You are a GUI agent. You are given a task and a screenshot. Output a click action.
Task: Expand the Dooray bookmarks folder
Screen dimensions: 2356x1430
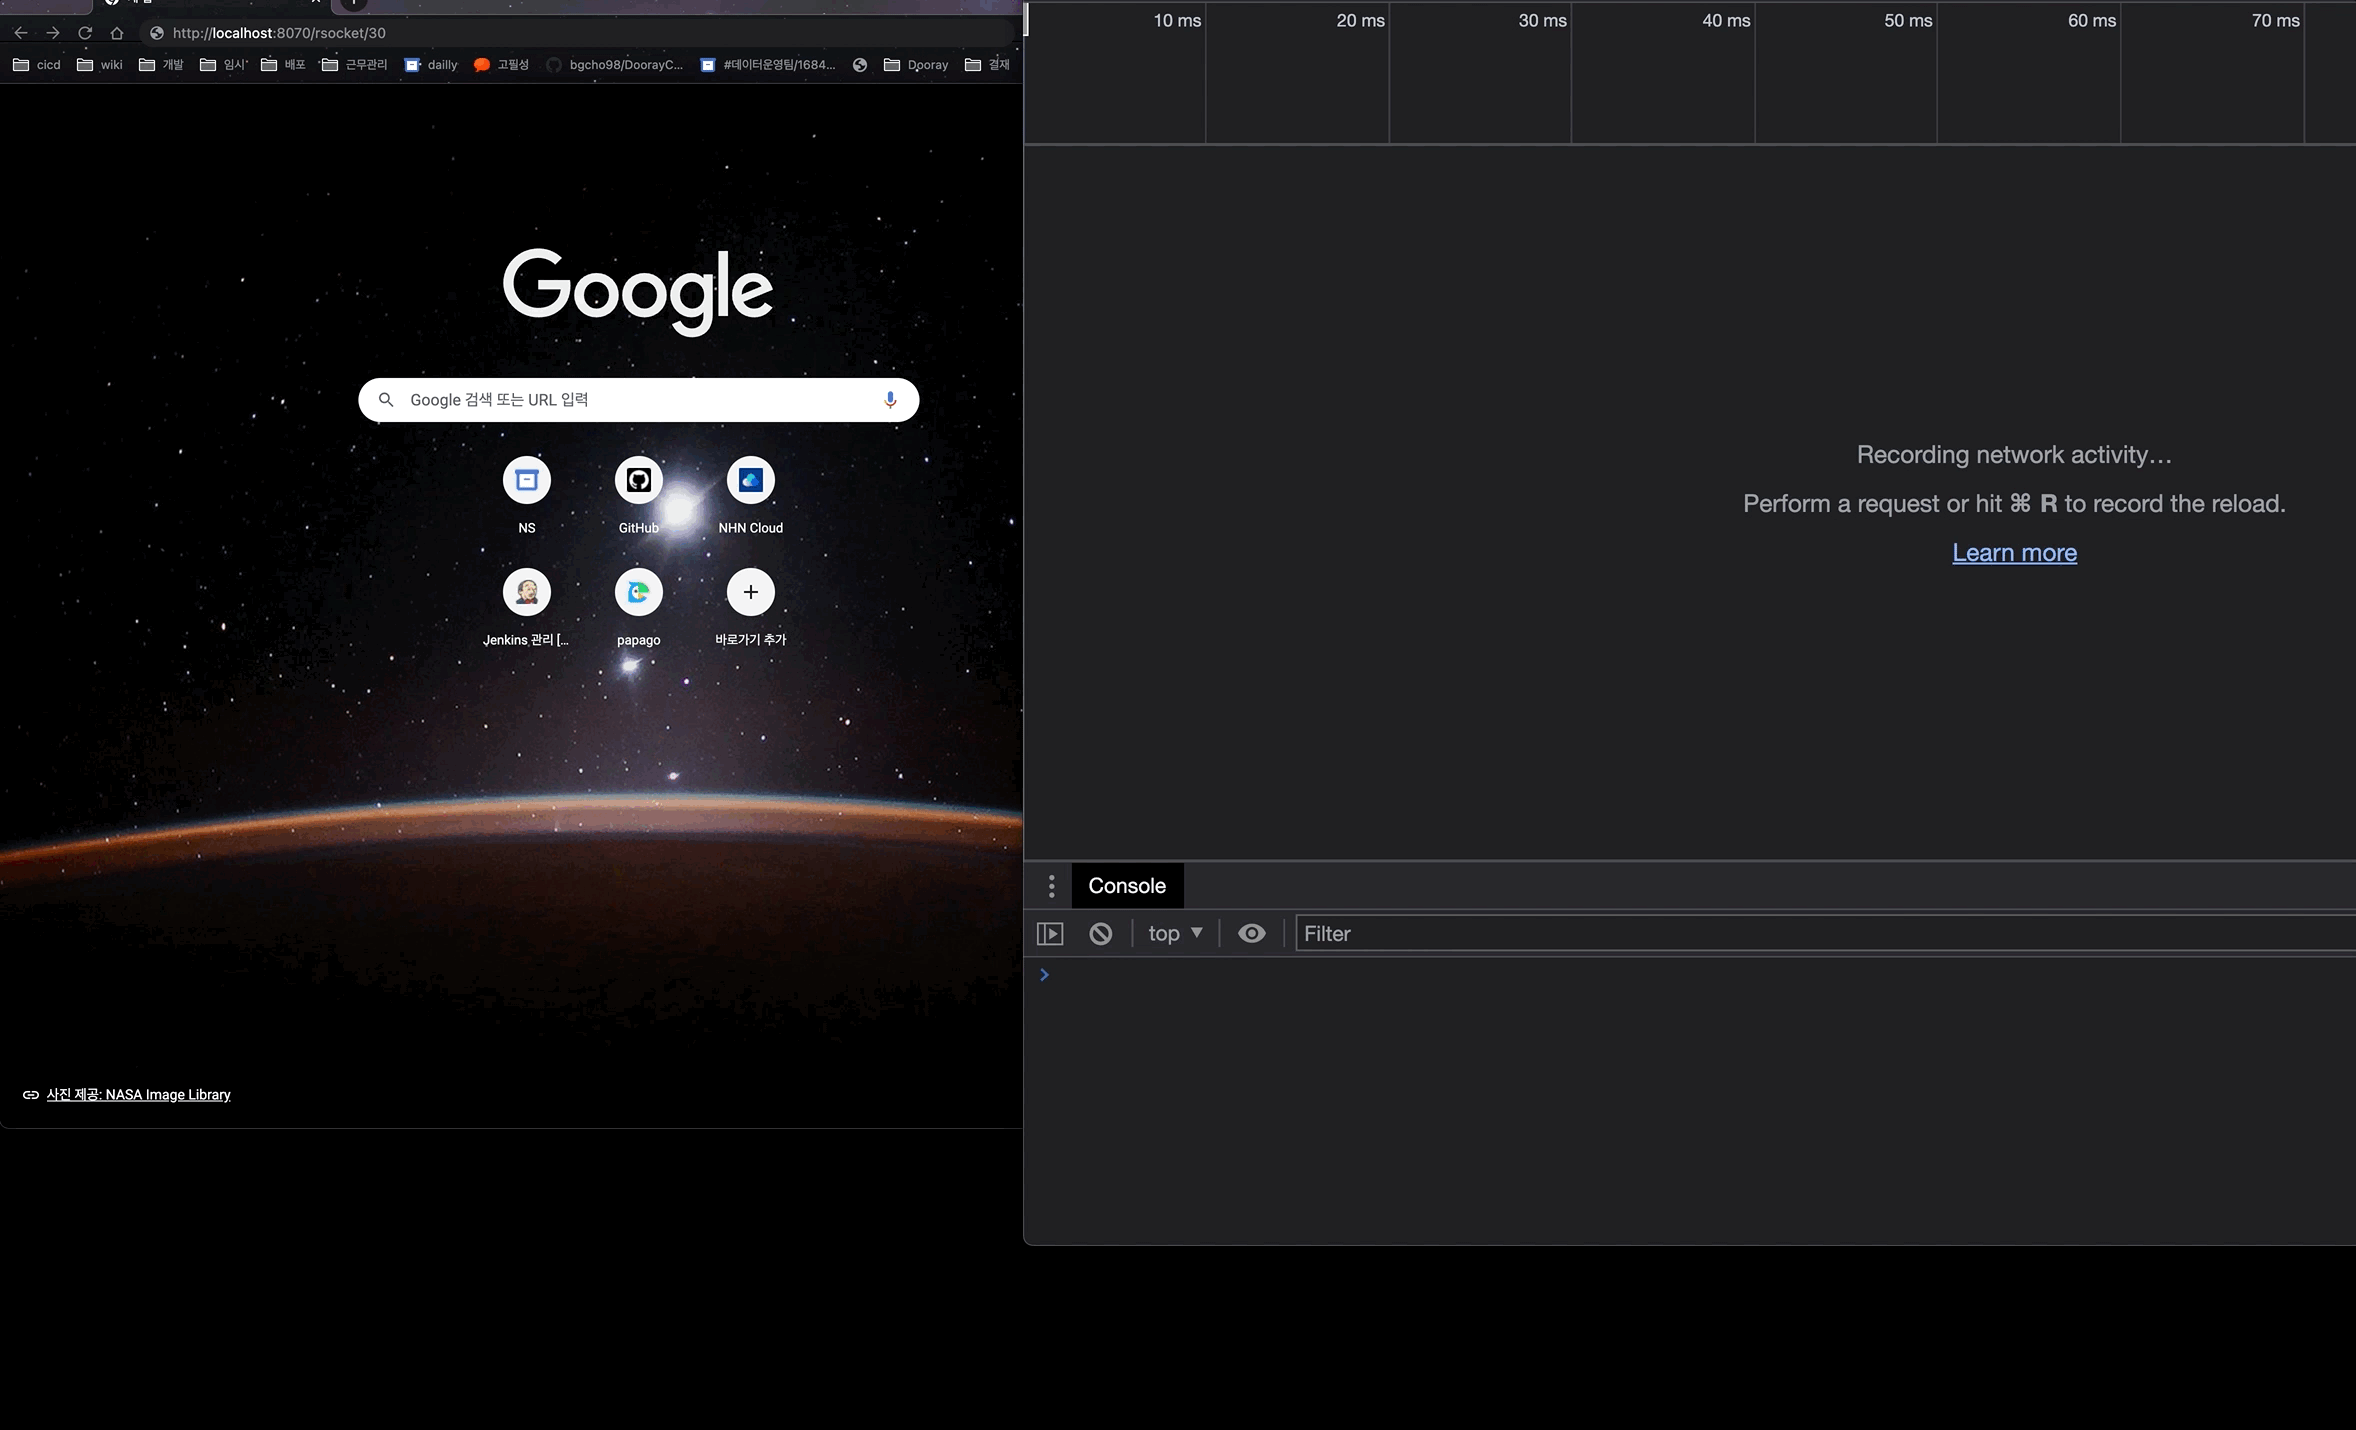click(x=916, y=65)
